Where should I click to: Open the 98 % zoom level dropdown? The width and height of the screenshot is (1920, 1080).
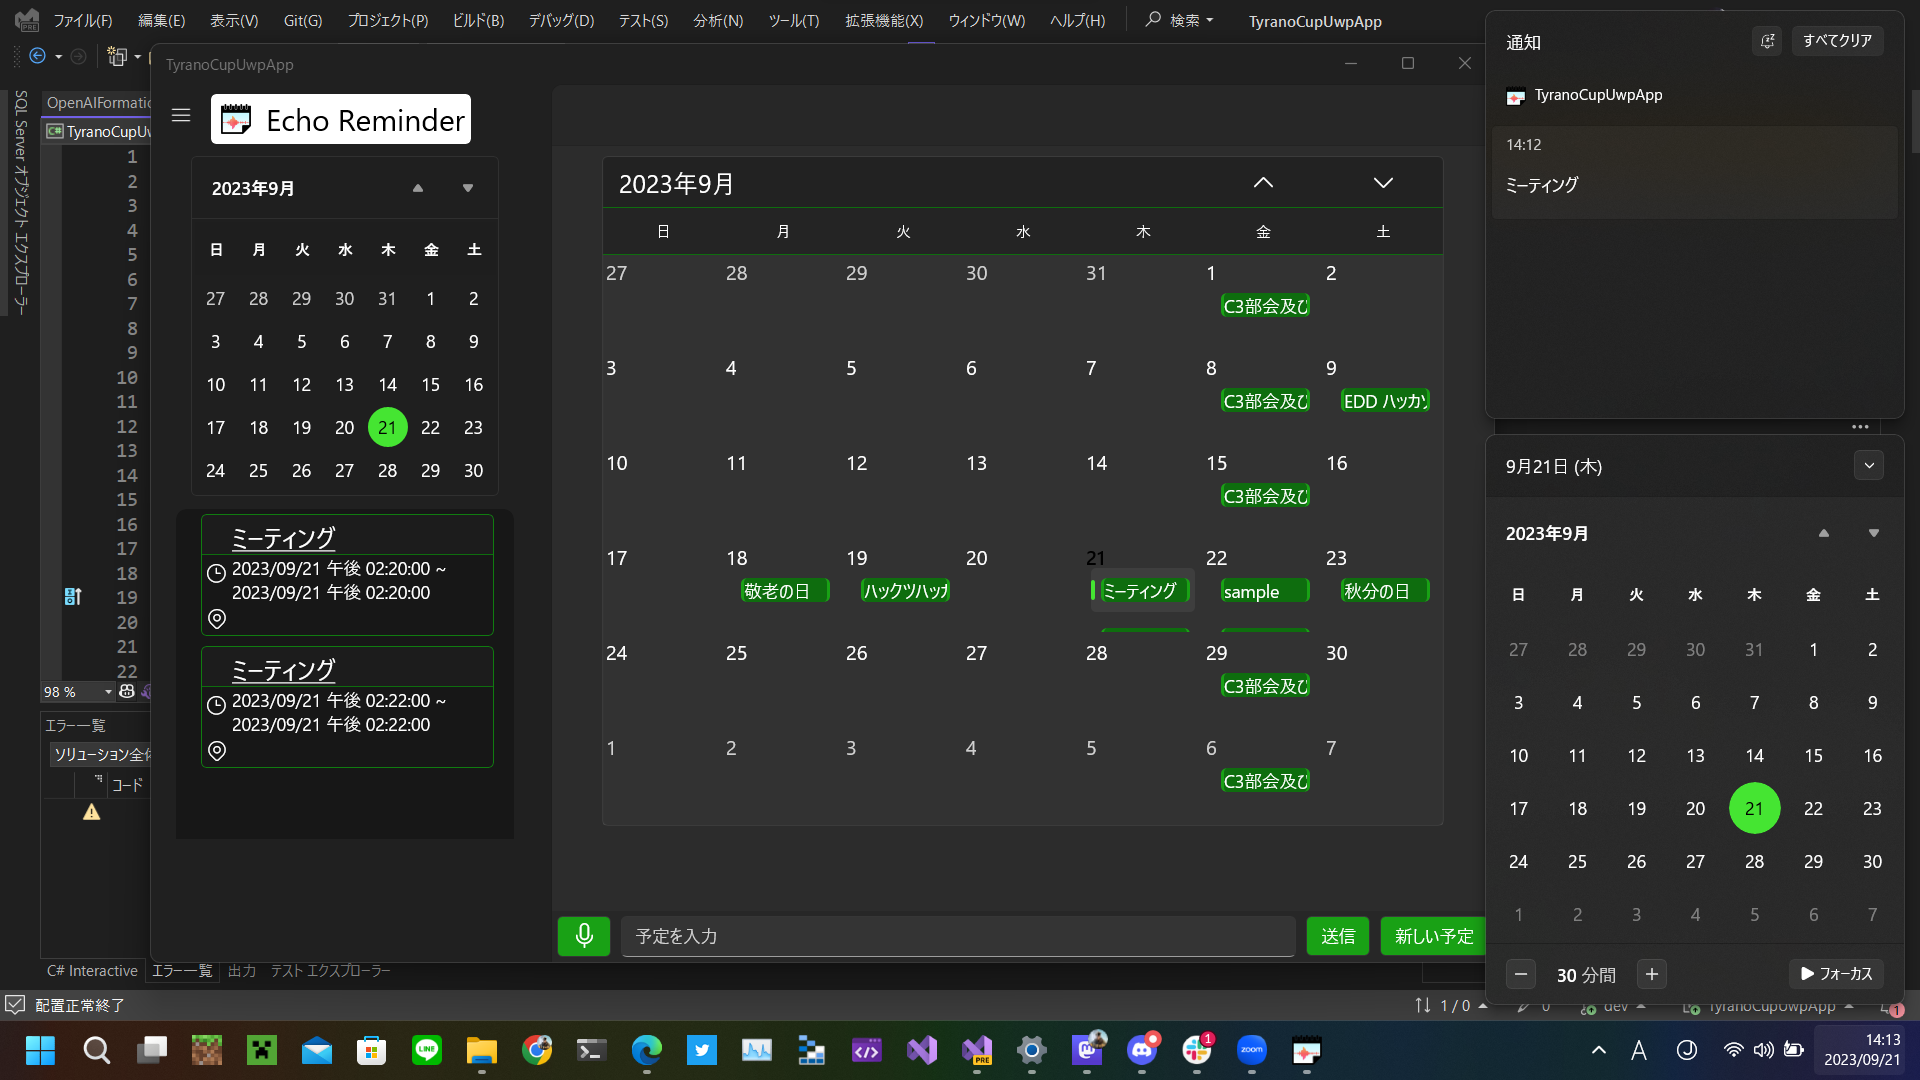pyautogui.click(x=108, y=692)
